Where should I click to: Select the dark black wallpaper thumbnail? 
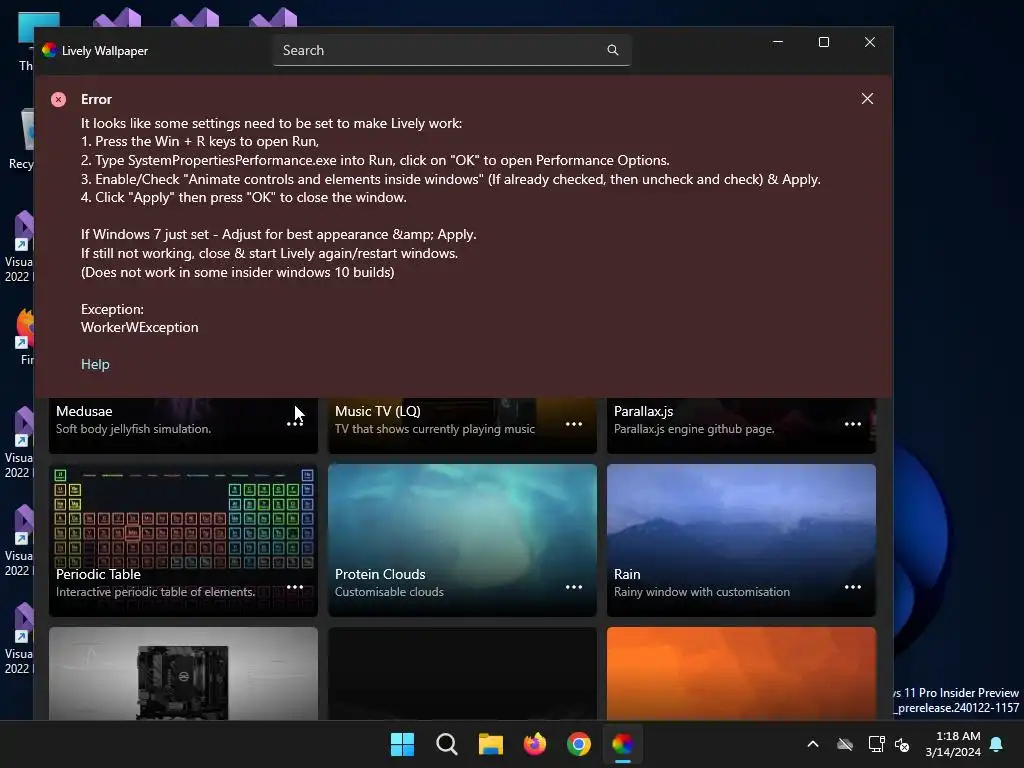(x=462, y=674)
